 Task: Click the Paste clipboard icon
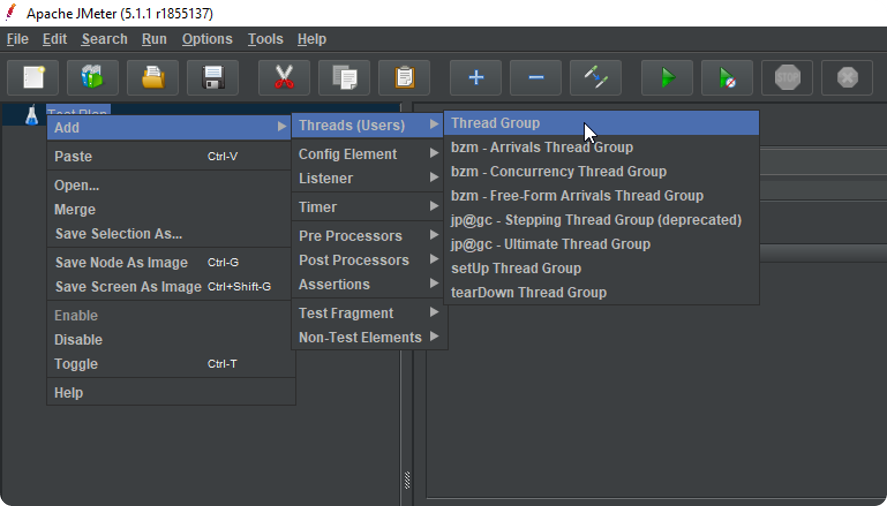(x=404, y=78)
